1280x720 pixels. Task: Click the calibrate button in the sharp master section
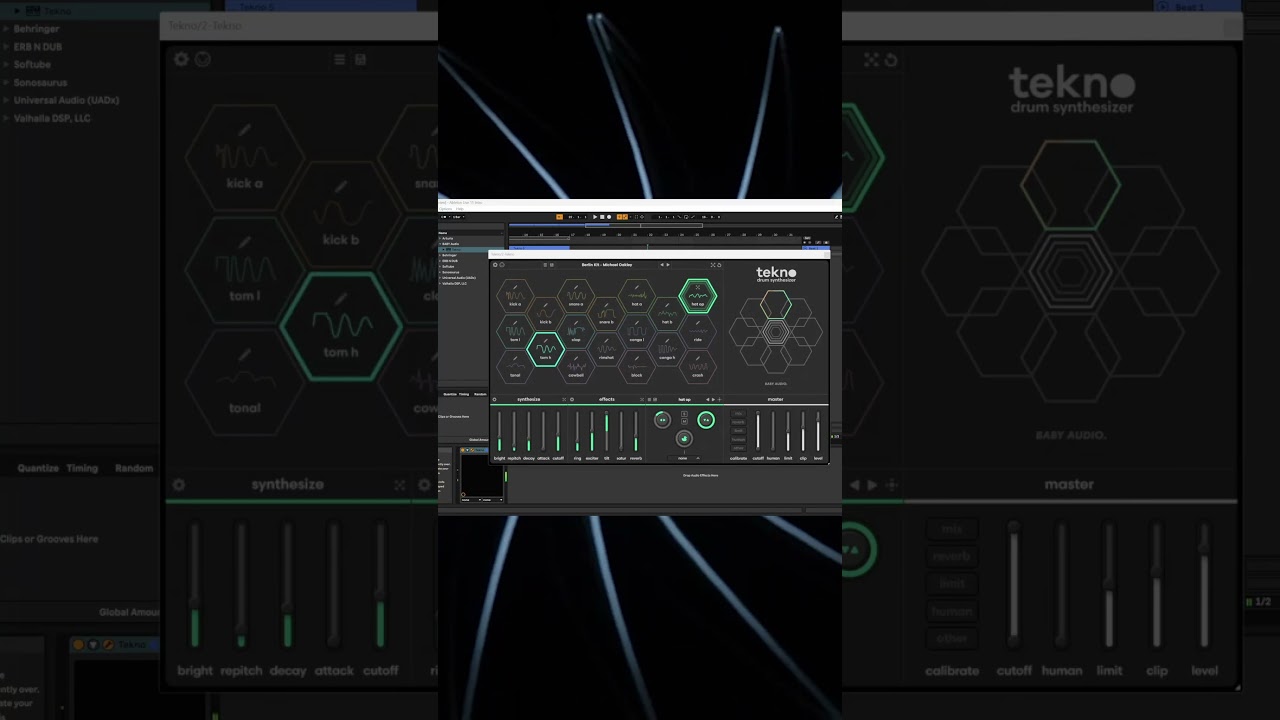[x=739, y=458]
